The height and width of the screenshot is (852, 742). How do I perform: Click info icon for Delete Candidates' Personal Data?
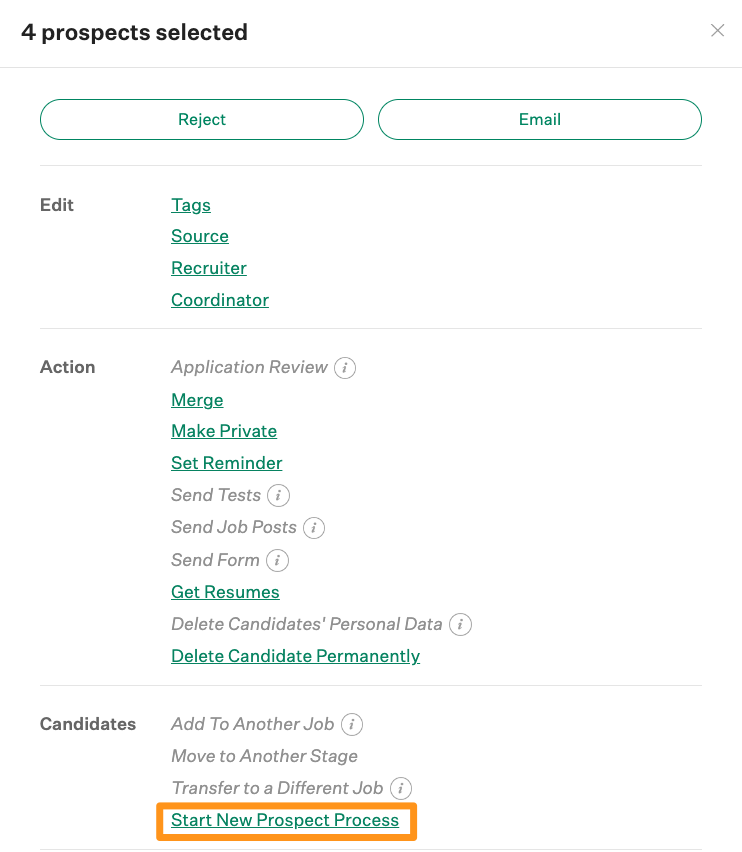click(x=460, y=624)
